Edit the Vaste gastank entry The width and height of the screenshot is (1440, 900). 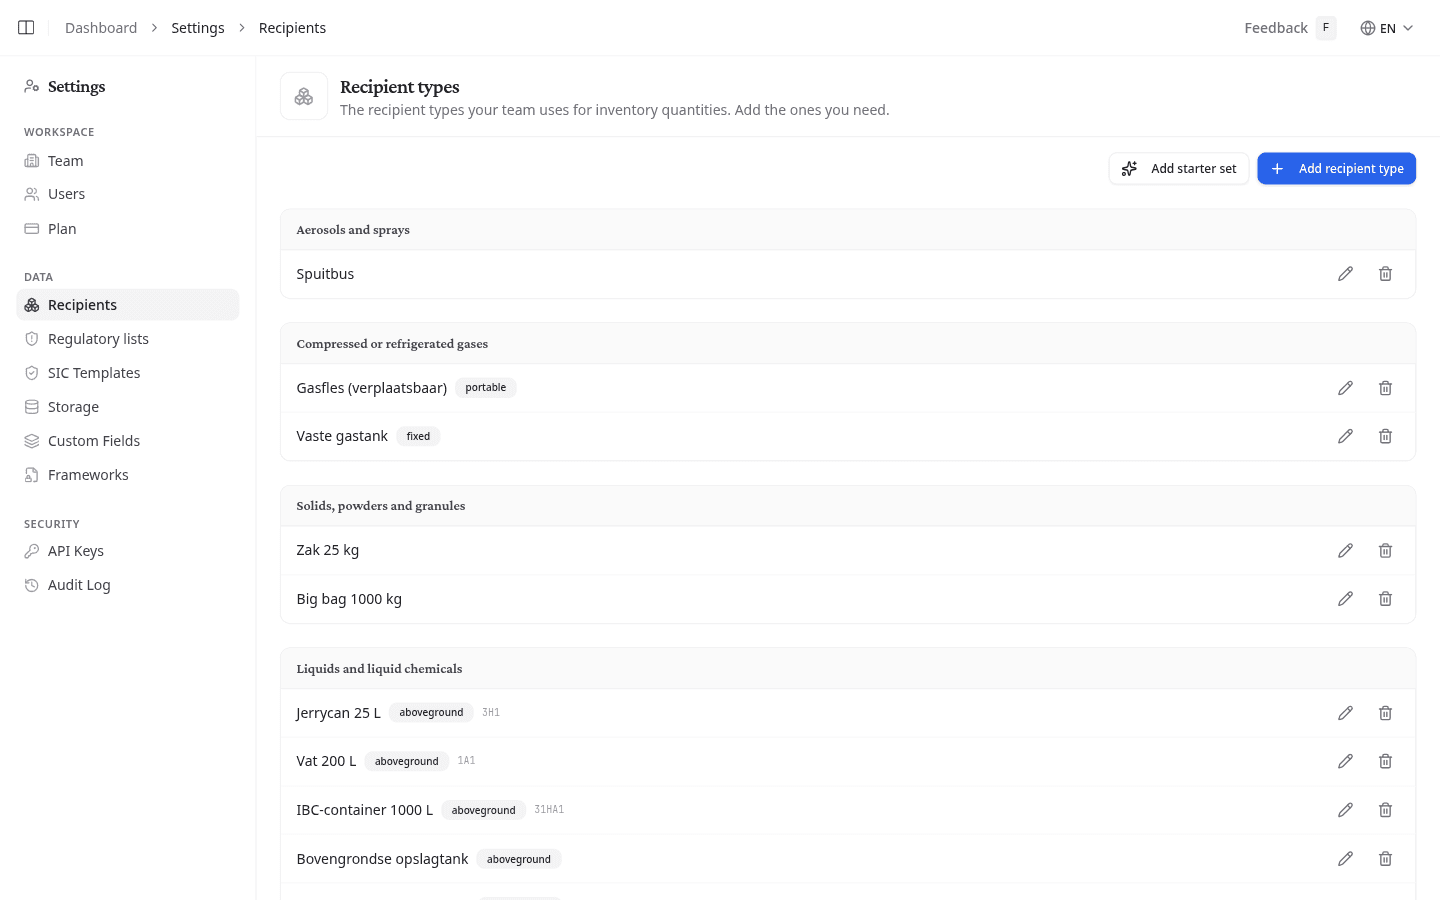coord(1345,436)
